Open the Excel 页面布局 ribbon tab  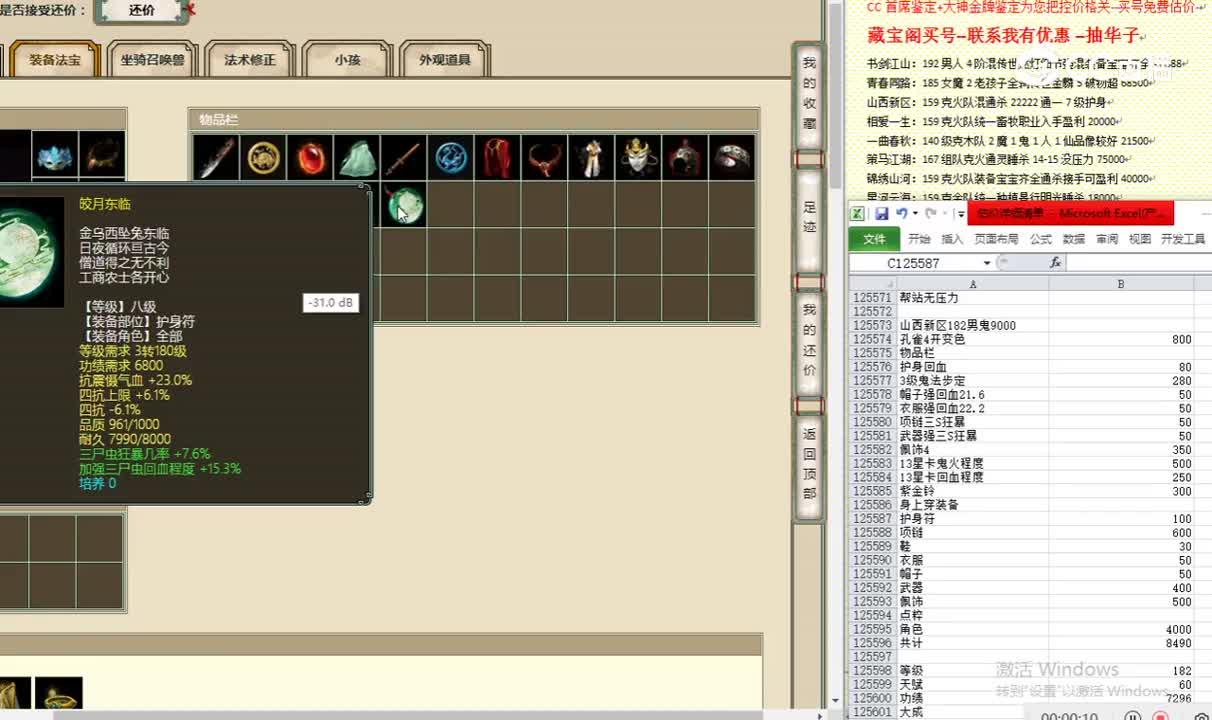[x=996, y=239]
